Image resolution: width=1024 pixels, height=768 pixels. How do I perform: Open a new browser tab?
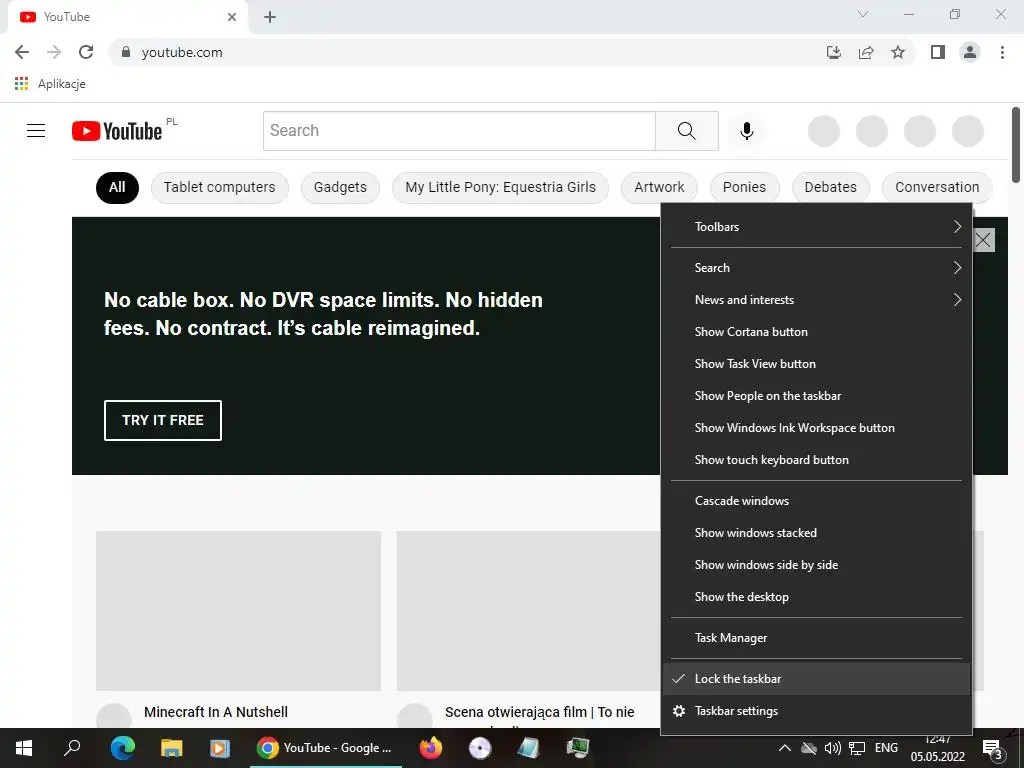point(270,17)
